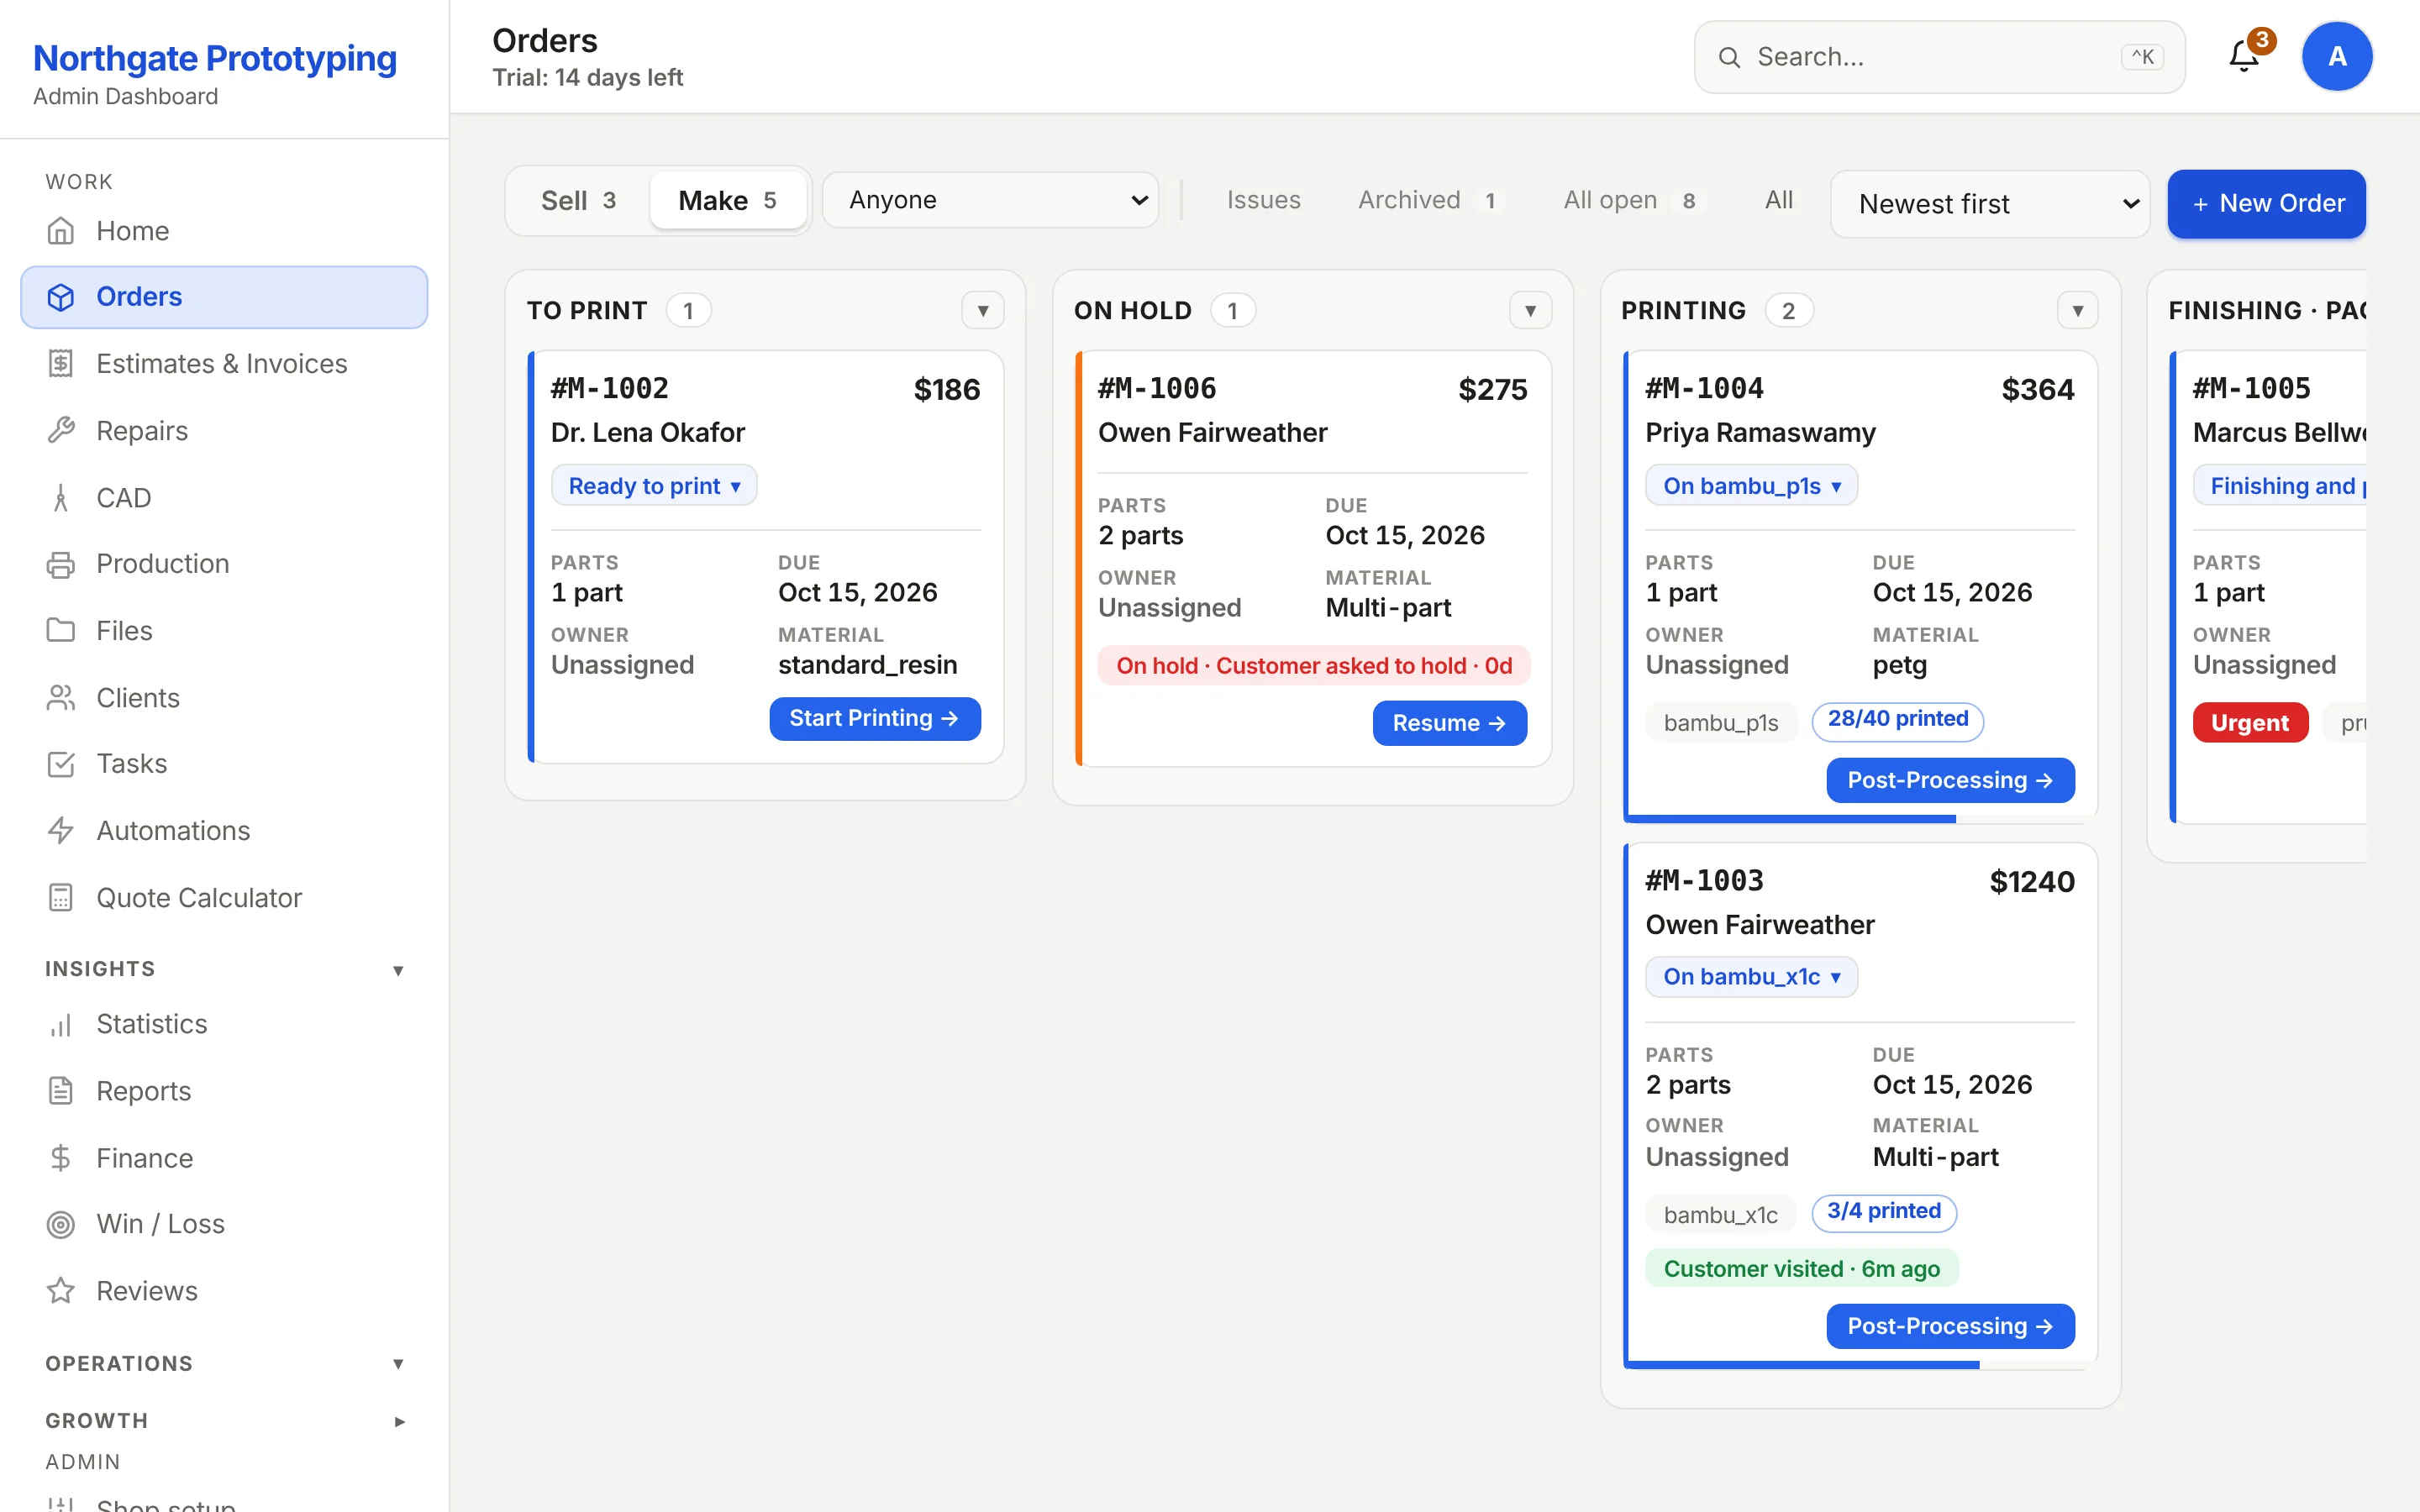2420x1512 pixels.
Task: Collapse the ON HOLD column
Action: point(1530,311)
